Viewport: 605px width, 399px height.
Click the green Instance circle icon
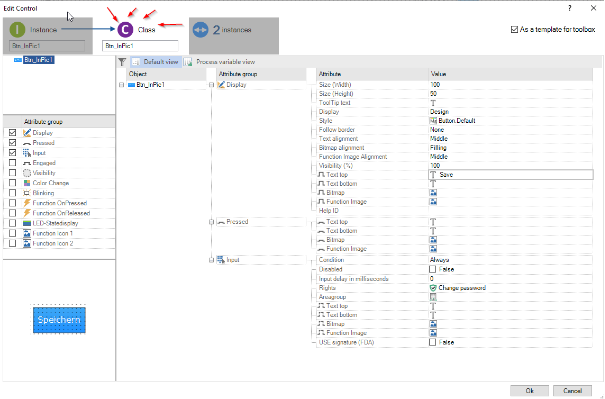[x=17, y=30]
